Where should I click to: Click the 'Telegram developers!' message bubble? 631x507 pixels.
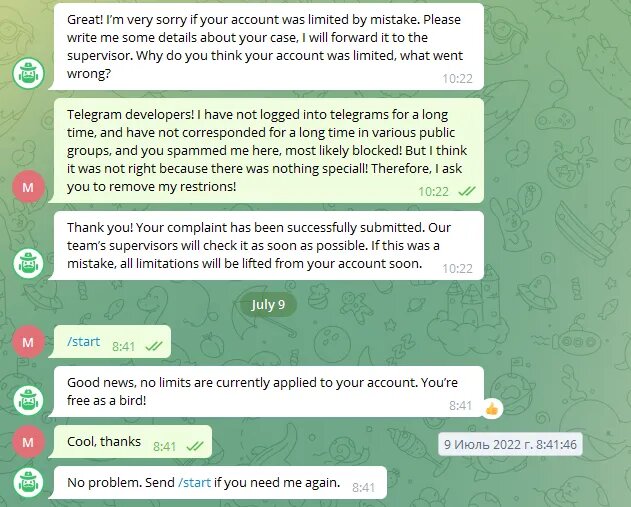pyautogui.click(x=266, y=150)
